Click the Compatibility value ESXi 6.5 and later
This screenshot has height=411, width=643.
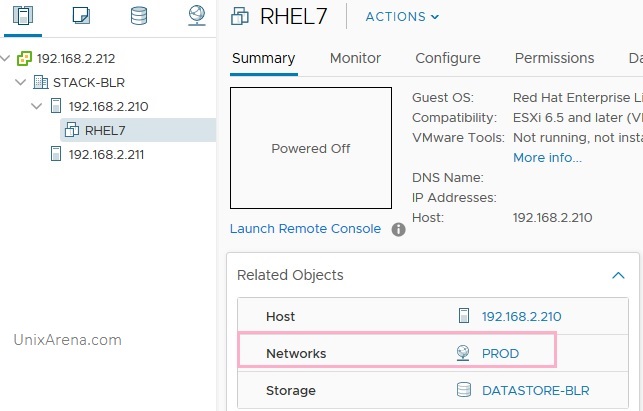click(577, 118)
